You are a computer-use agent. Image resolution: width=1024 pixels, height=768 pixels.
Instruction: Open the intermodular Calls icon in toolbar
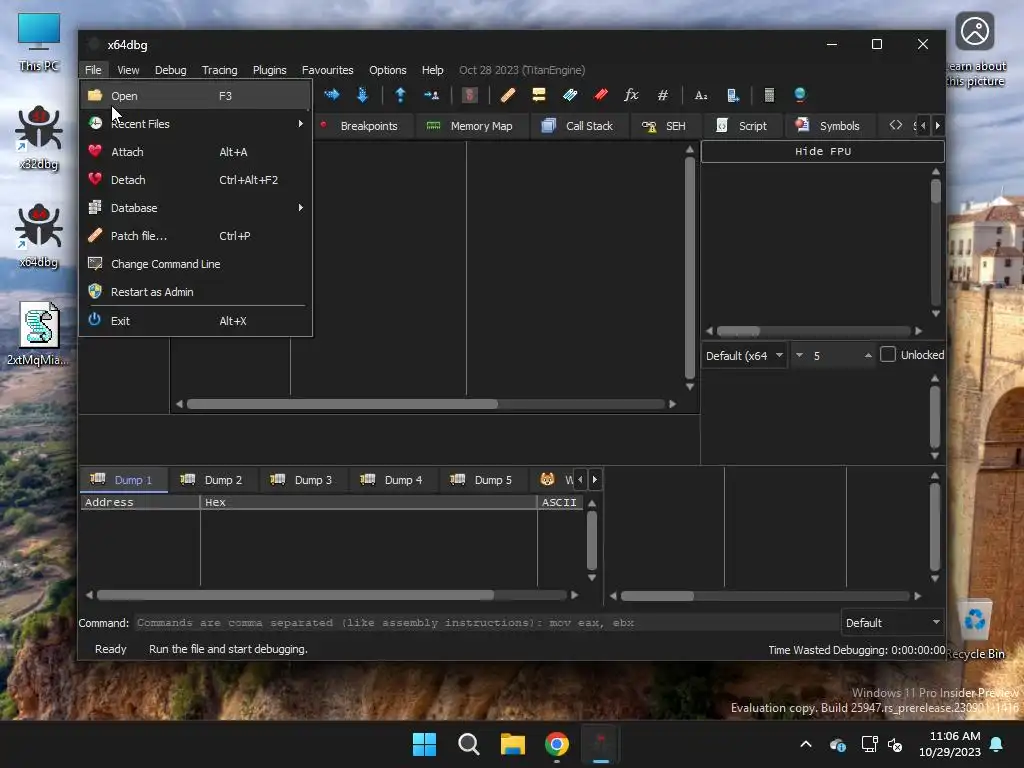[733, 95]
